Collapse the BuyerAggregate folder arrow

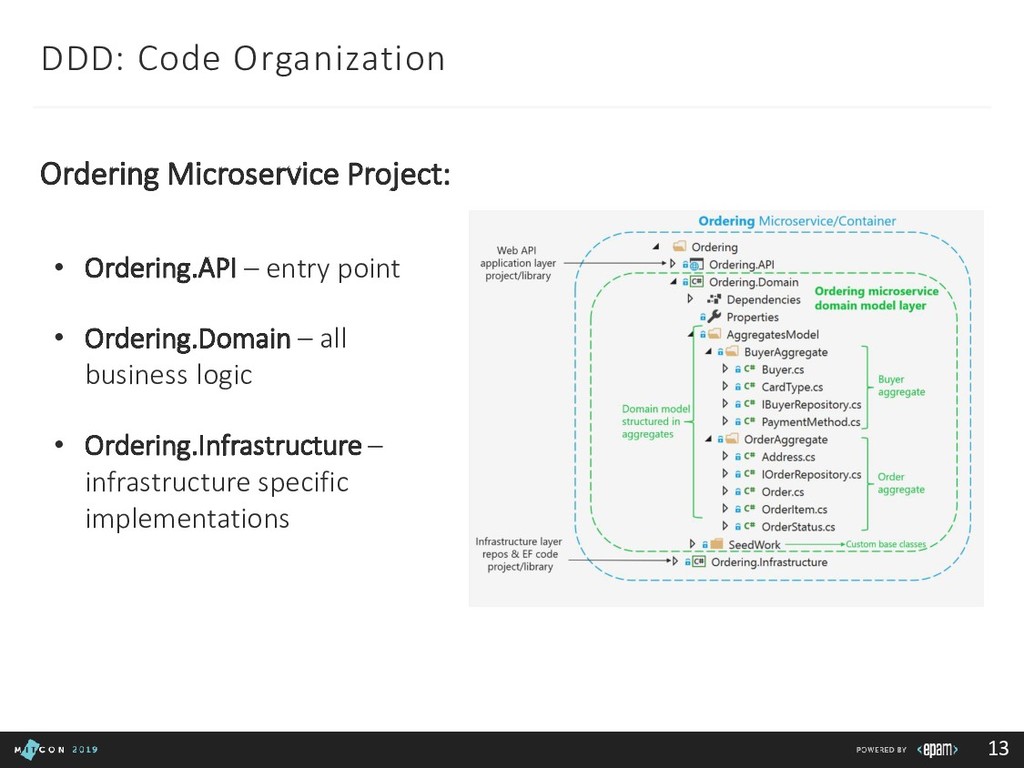pyautogui.click(x=709, y=352)
